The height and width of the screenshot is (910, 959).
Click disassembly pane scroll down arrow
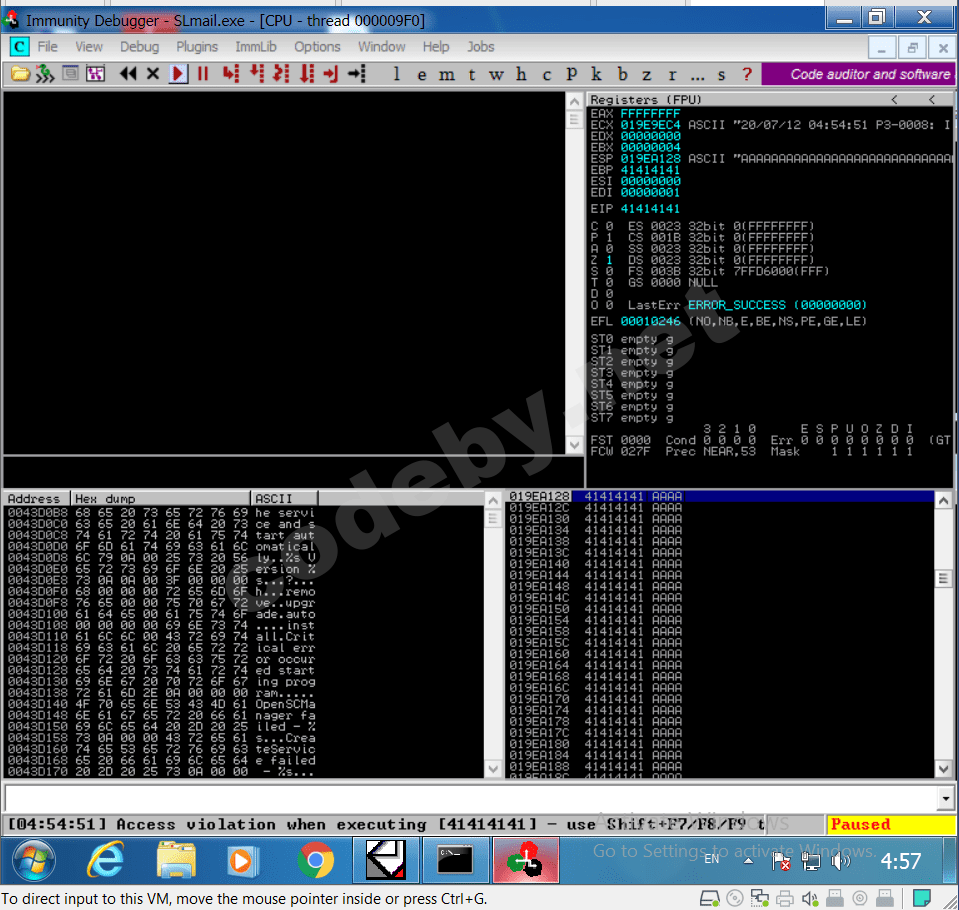click(x=574, y=445)
